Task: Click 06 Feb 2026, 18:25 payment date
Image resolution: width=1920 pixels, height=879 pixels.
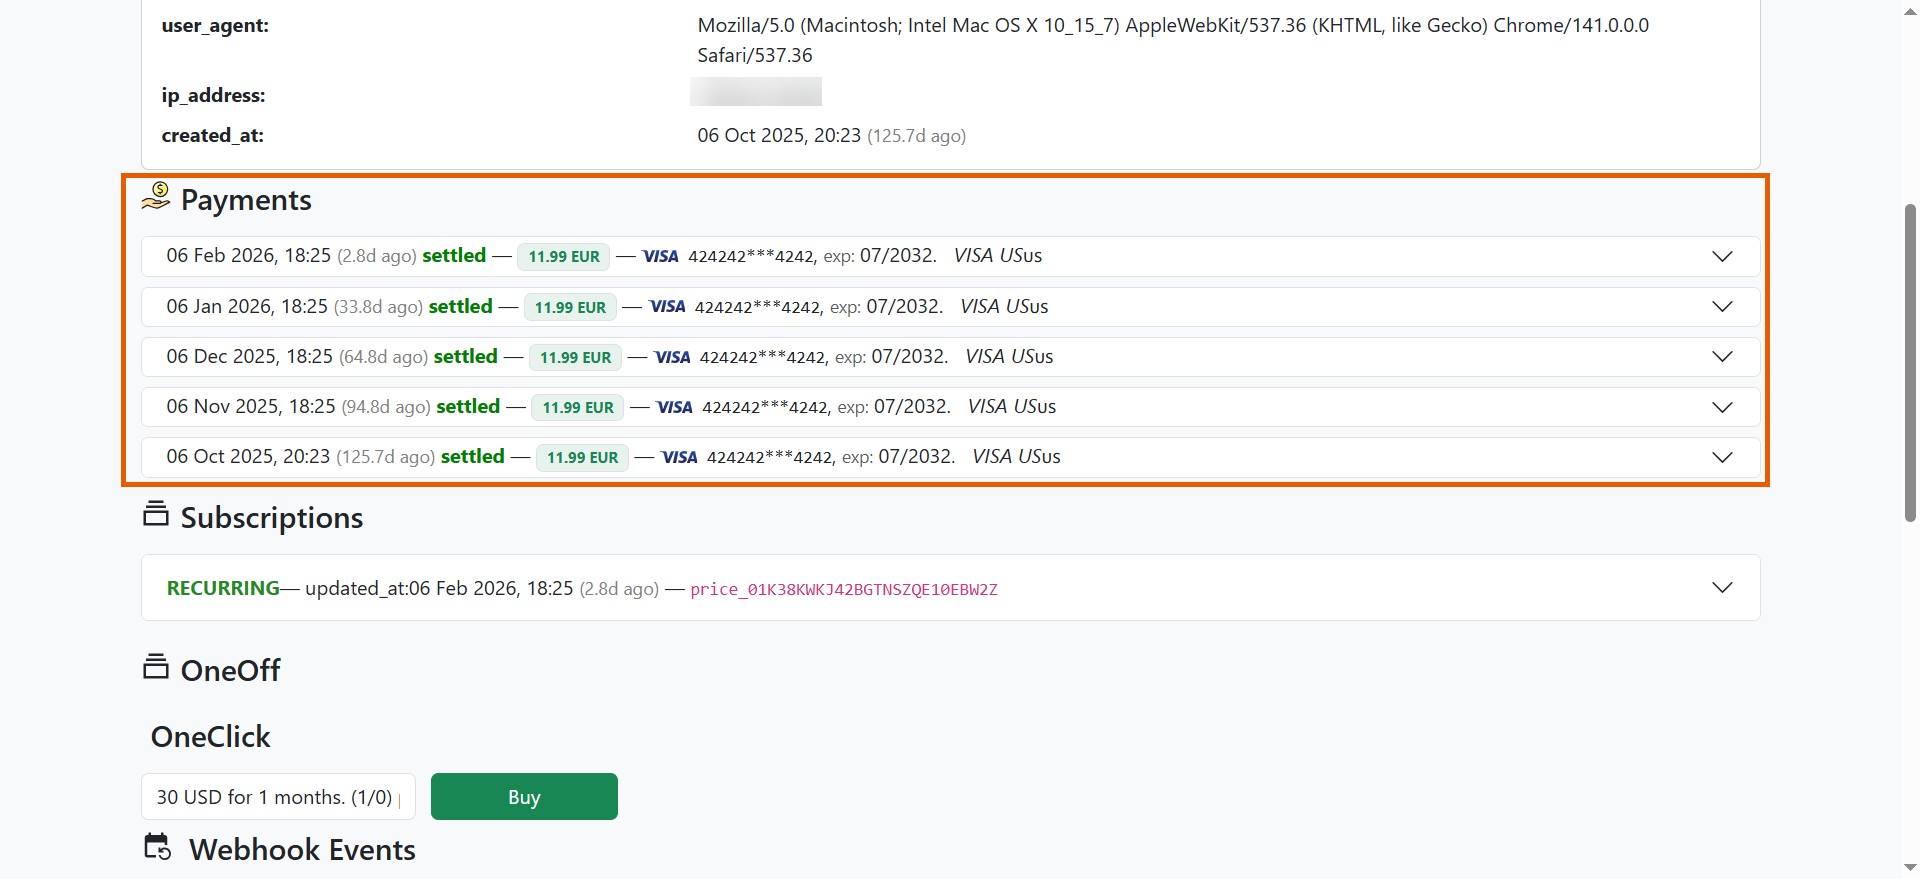Action: coord(249,255)
